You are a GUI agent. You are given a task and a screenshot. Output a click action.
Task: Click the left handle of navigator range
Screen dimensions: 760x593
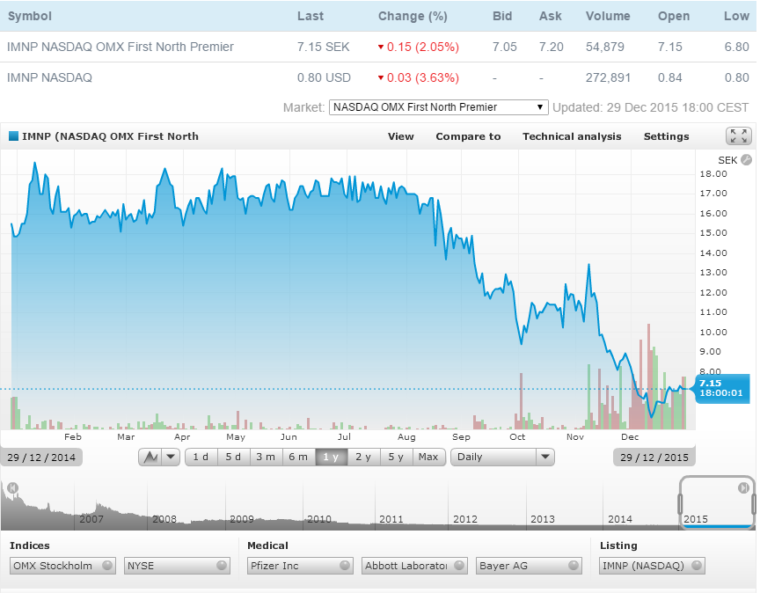pyautogui.click(x=680, y=504)
